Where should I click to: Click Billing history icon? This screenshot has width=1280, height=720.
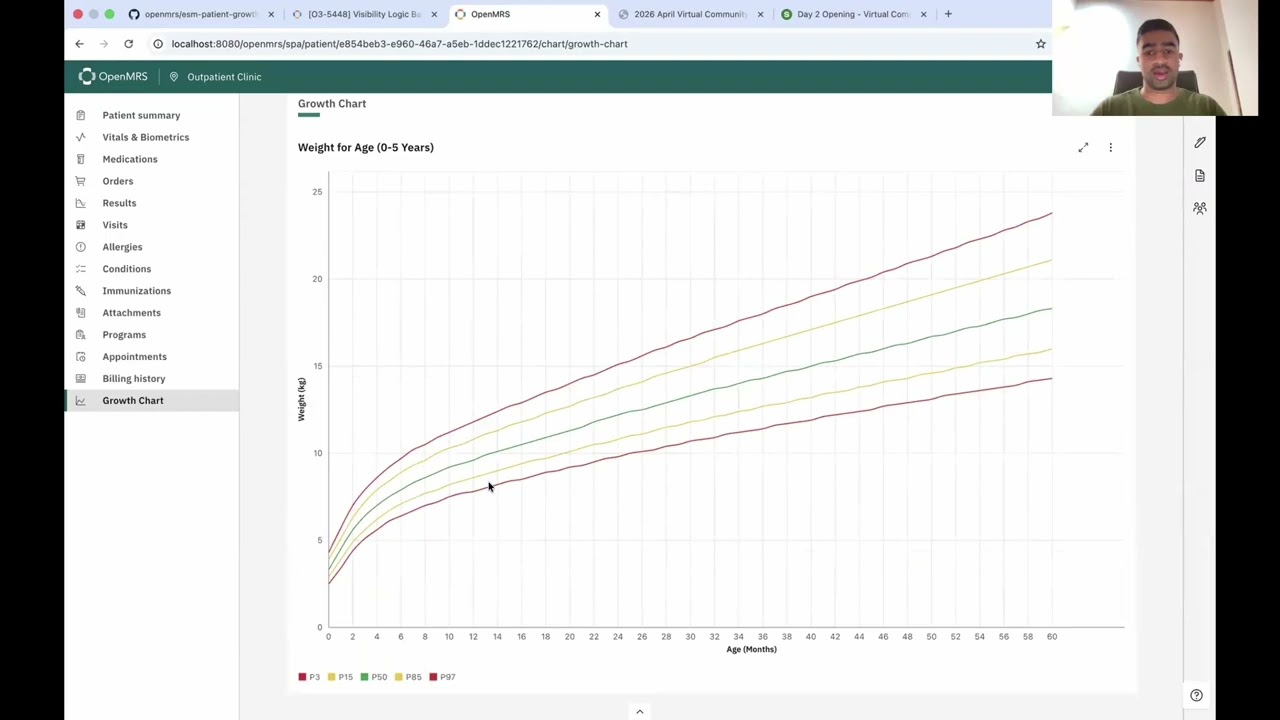81,379
